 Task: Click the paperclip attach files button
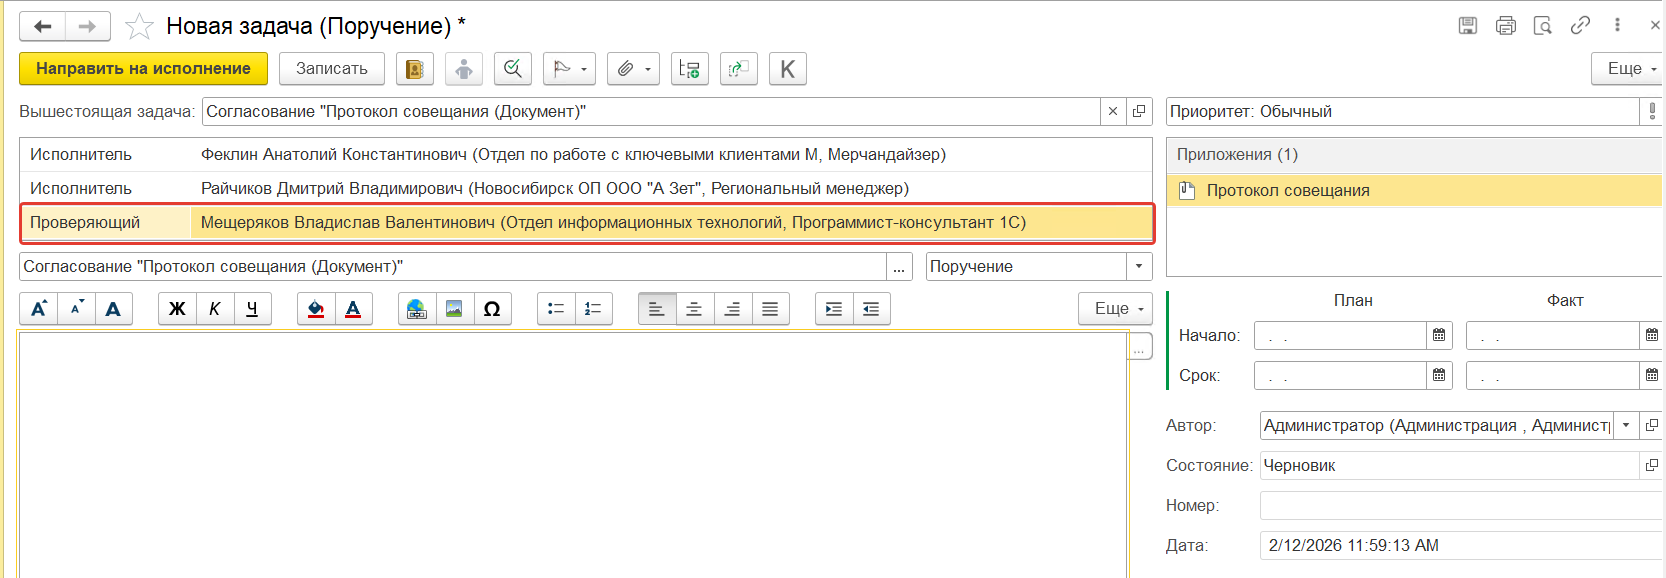632,69
